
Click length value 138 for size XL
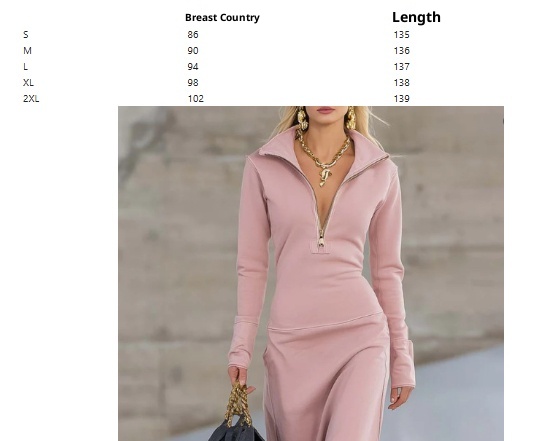pos(401,82)
